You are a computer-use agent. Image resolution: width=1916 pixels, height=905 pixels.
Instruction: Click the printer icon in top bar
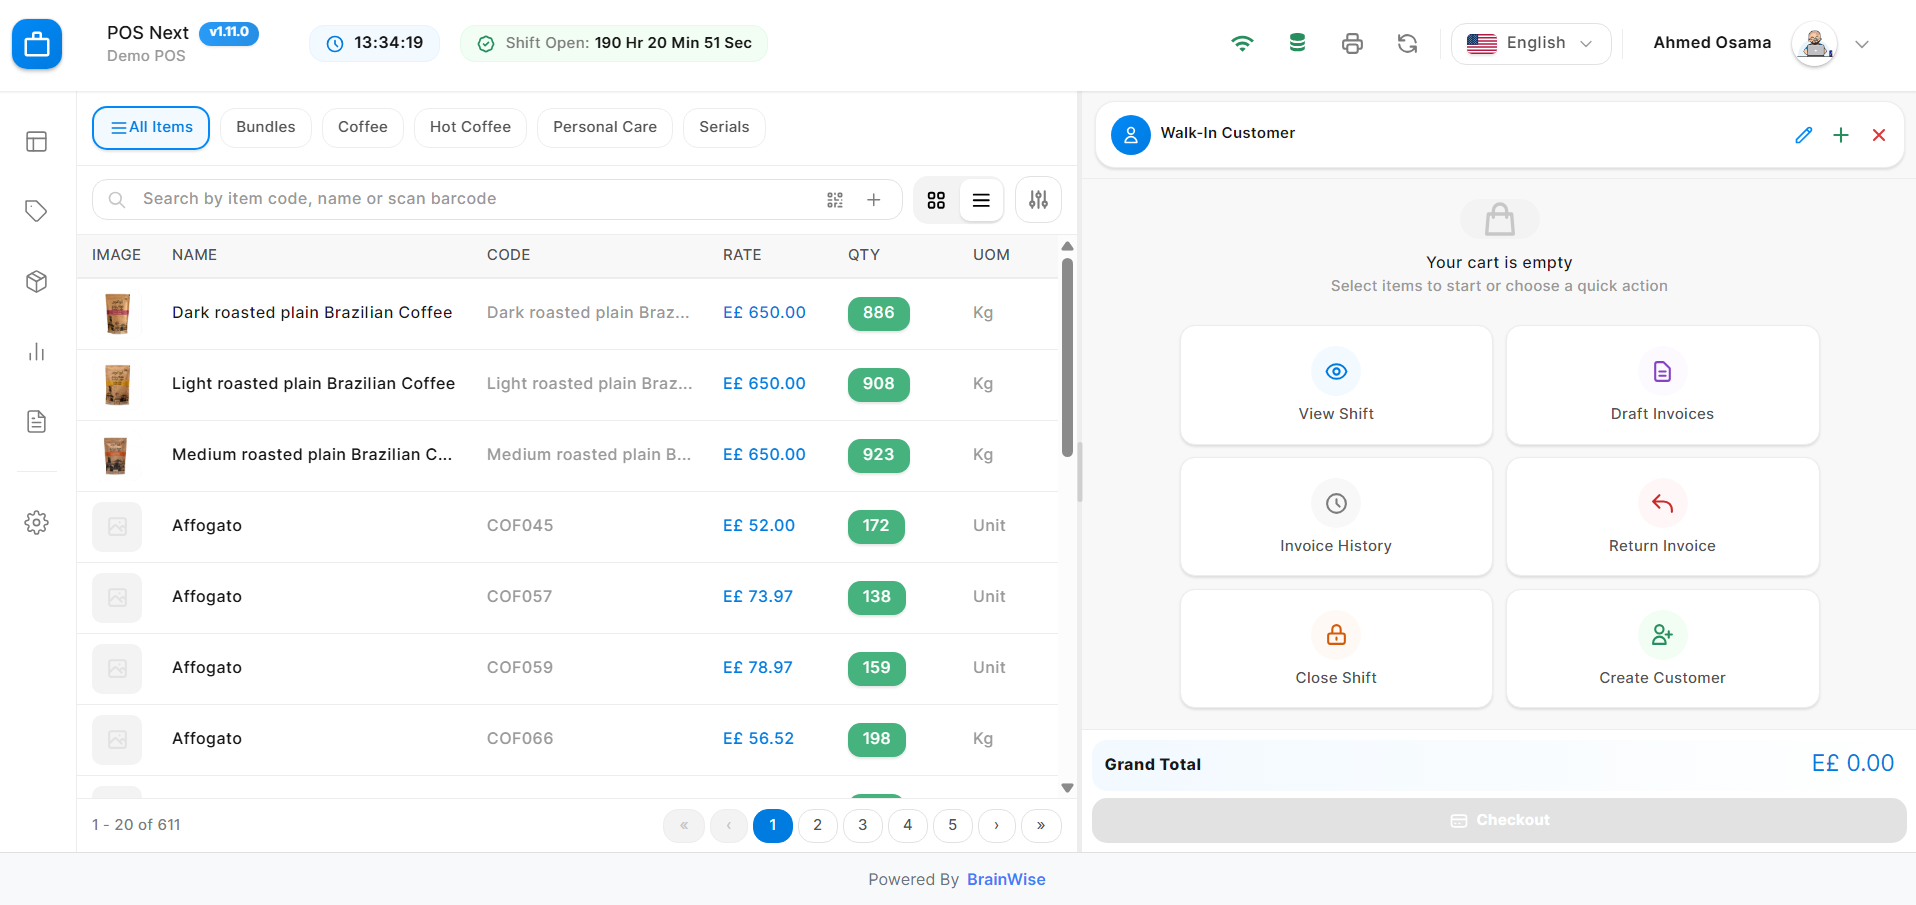[x=1352, y=44]
